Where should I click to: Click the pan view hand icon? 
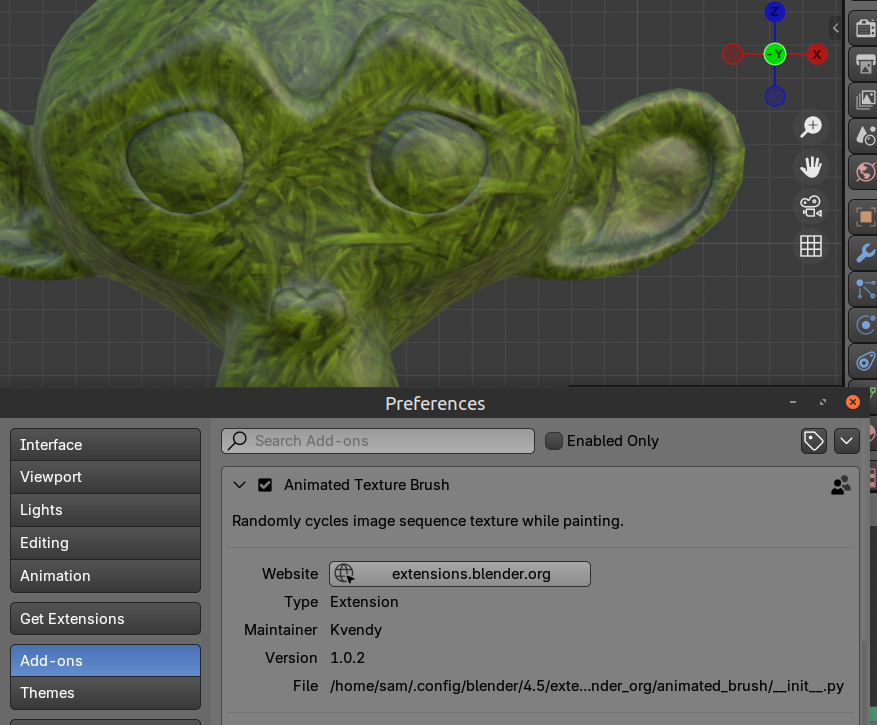(x=811, y=167)
